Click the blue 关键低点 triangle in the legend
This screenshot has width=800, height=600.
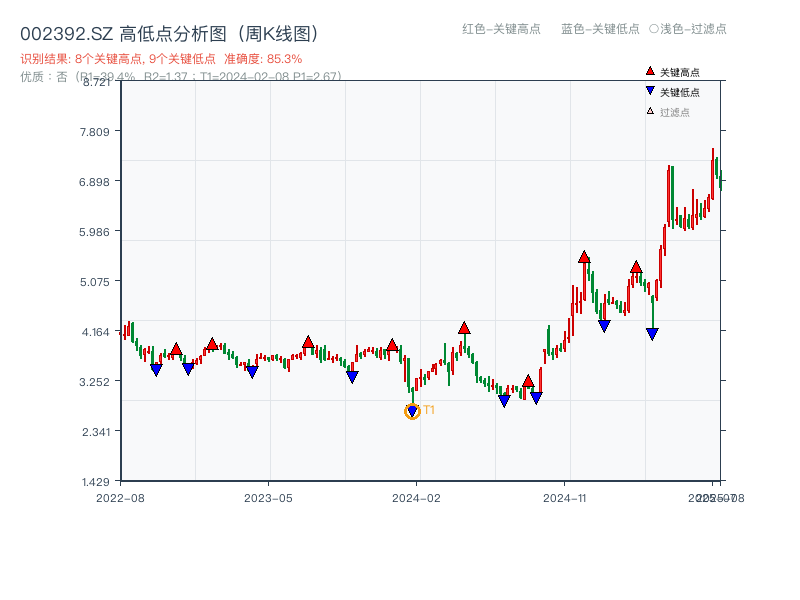pyautogui.click(x=650, y=91)
